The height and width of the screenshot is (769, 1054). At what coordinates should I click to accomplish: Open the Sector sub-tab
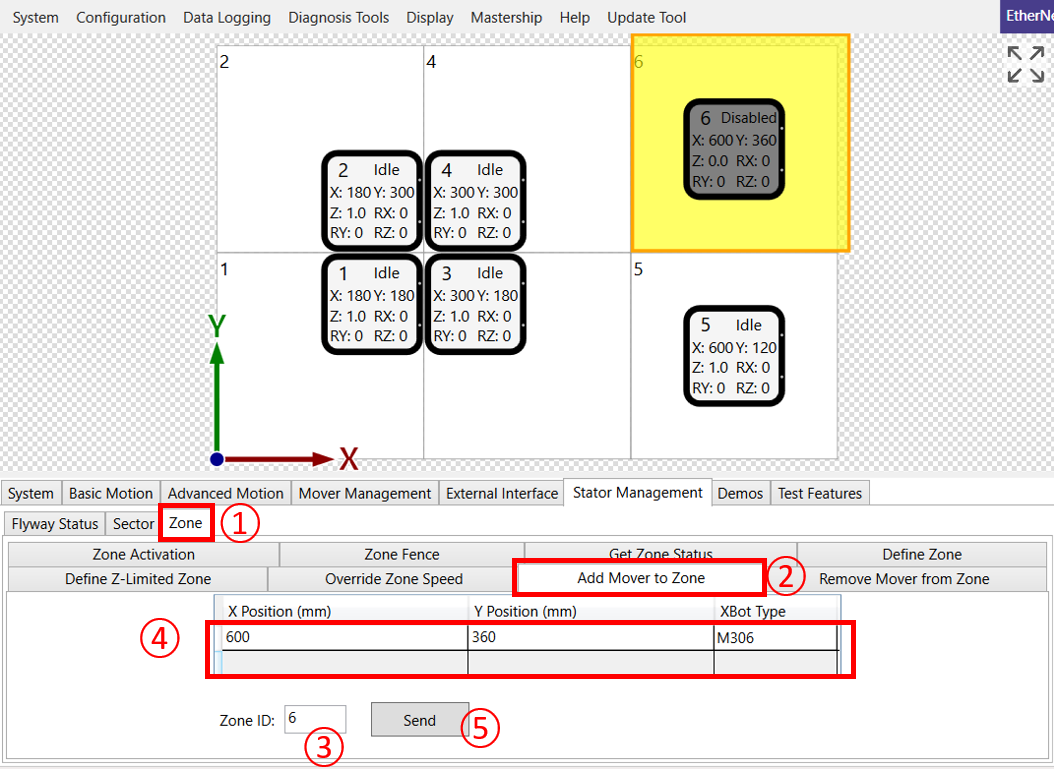(x=133, y=524)
